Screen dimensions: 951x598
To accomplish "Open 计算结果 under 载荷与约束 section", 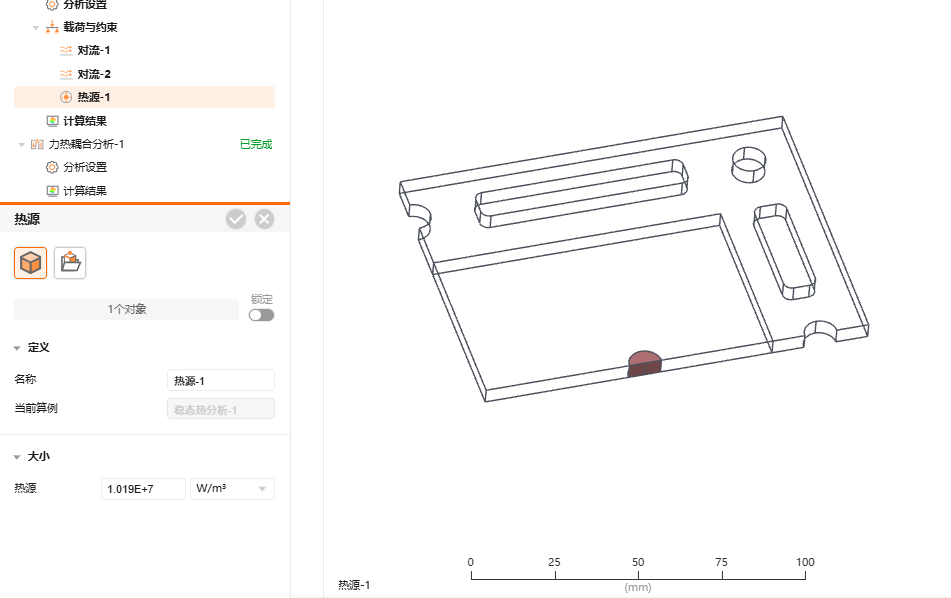I will (85, 121).
